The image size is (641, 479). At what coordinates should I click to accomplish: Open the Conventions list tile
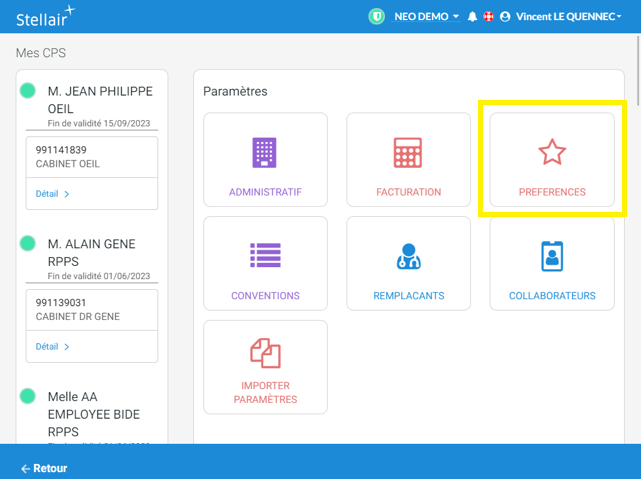pyautogui.click(x=265, y=264)
